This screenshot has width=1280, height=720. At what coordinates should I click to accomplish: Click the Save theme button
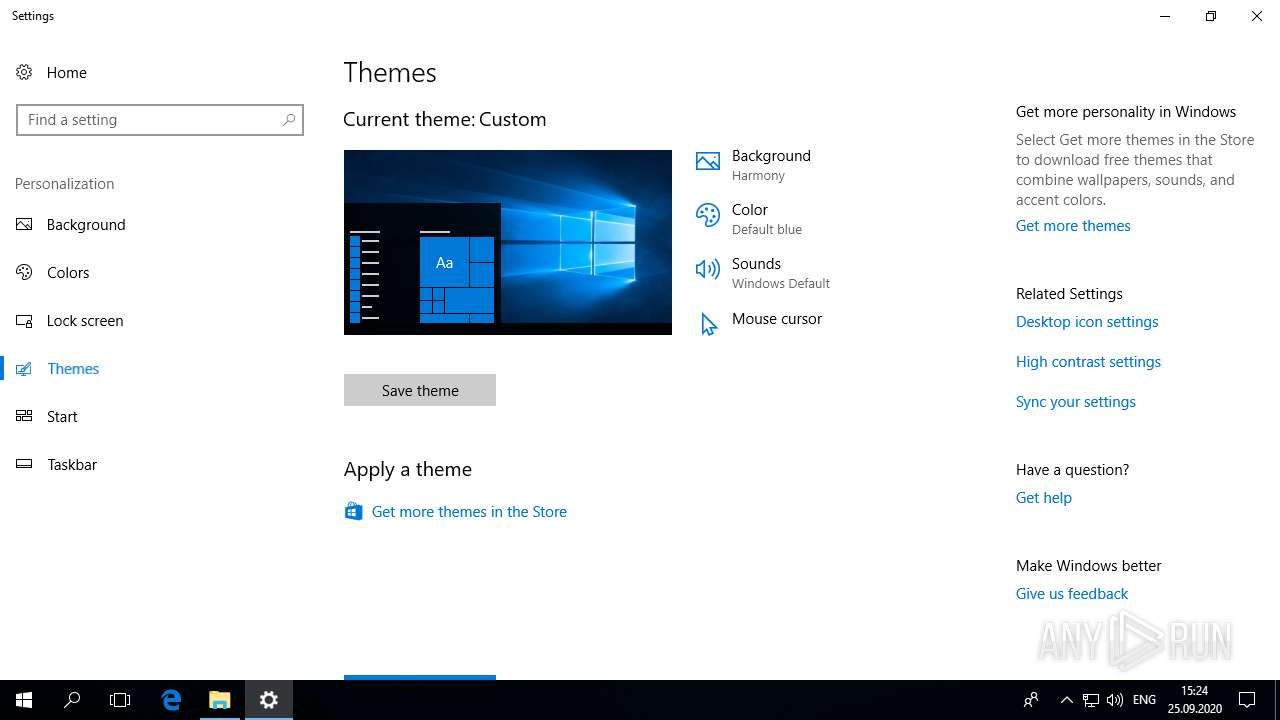(x=420, y=390)
